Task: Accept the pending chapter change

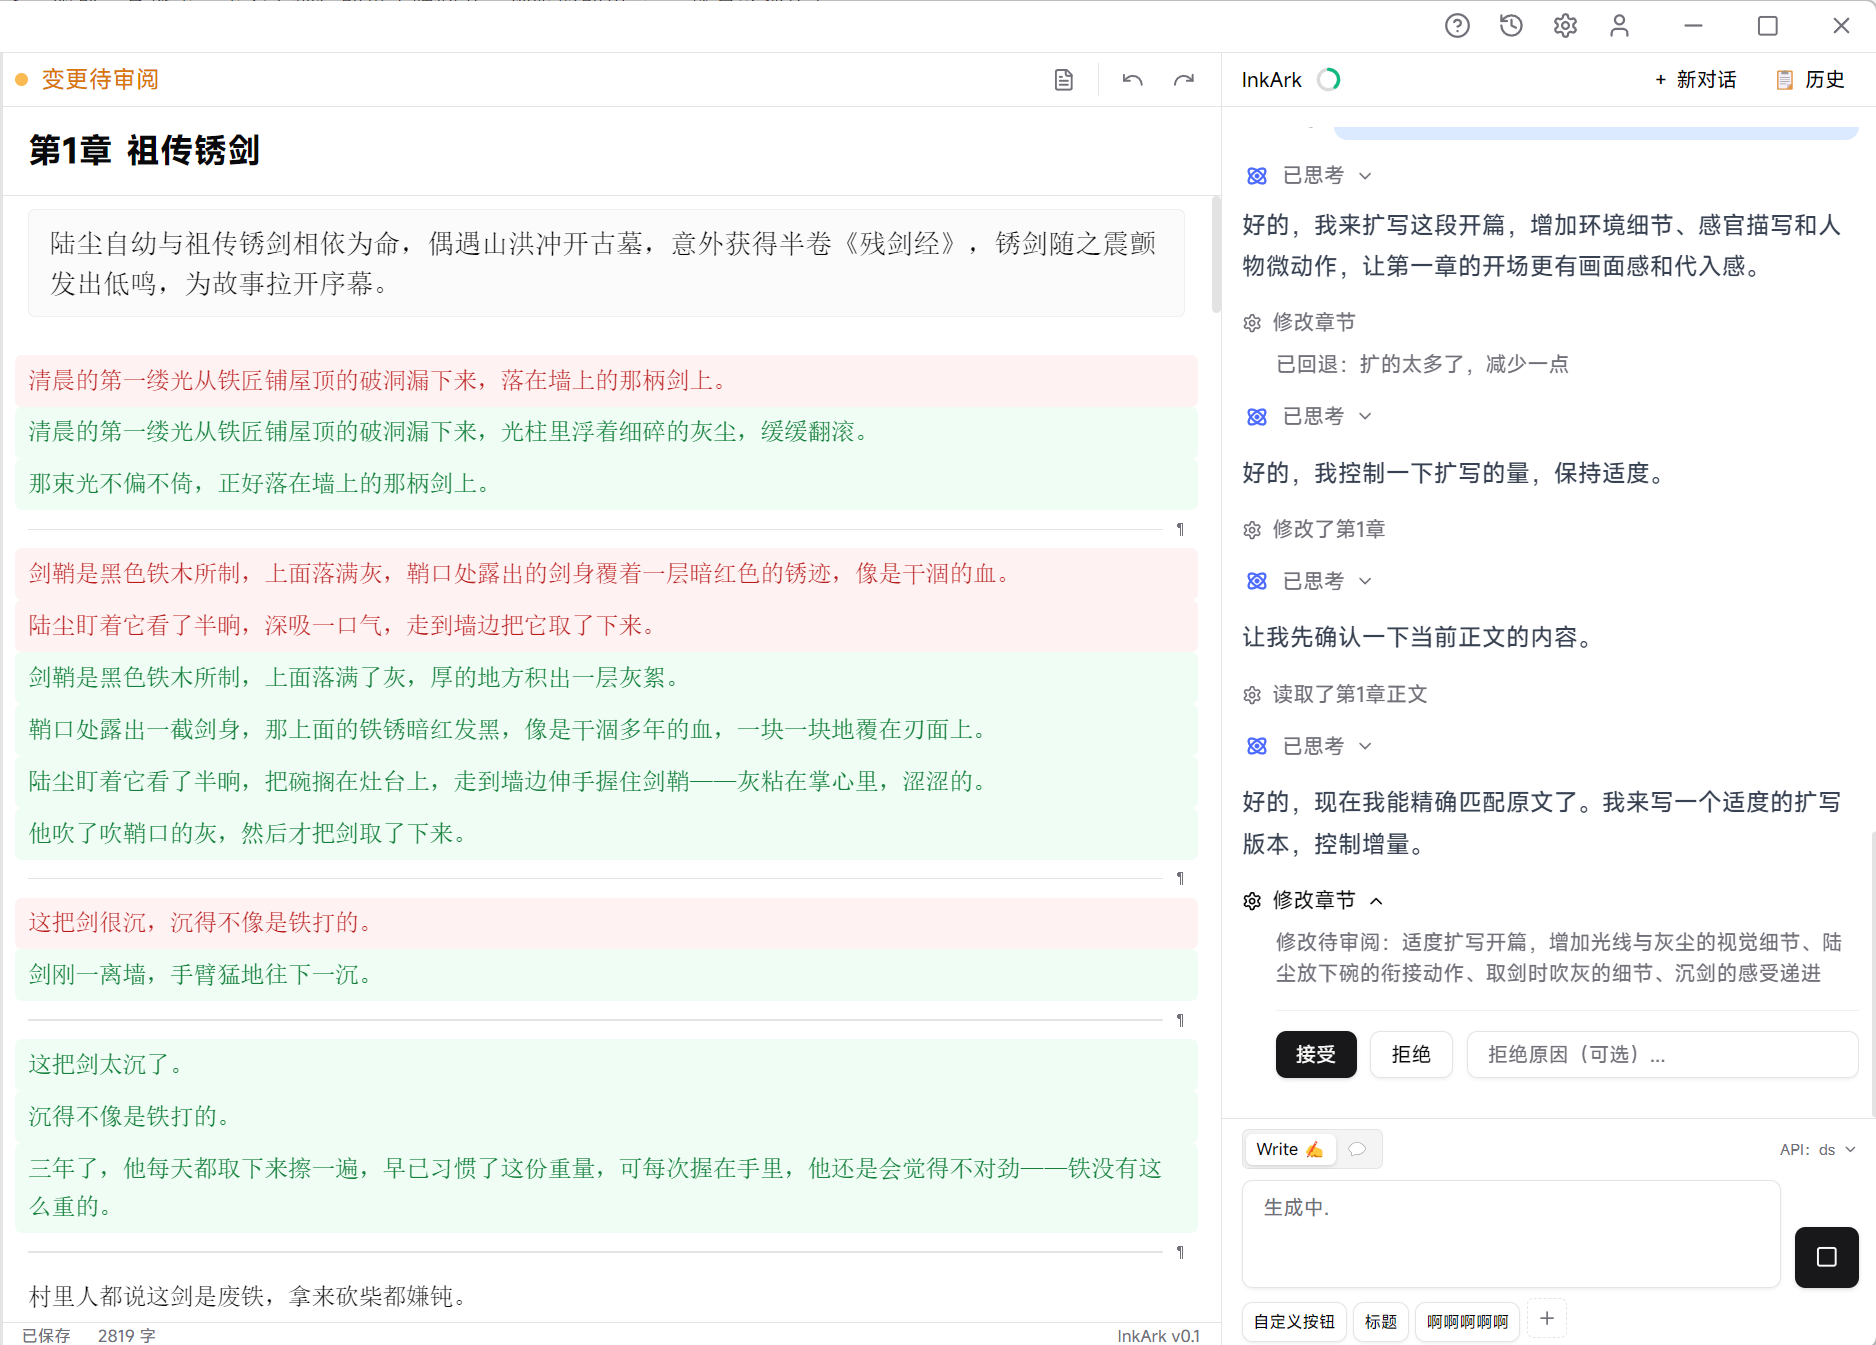Action: (1316, 1054)
